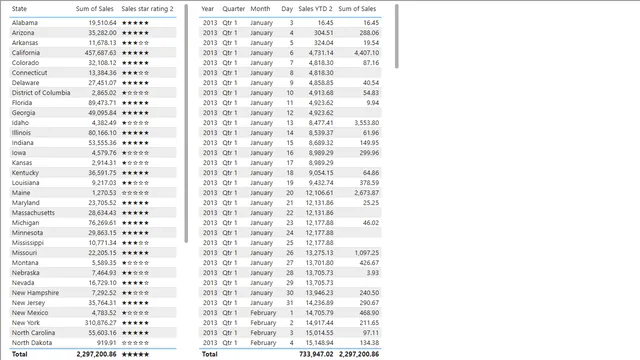
Task: Select the Arizona state cell
Action: (x=23, y=33)
